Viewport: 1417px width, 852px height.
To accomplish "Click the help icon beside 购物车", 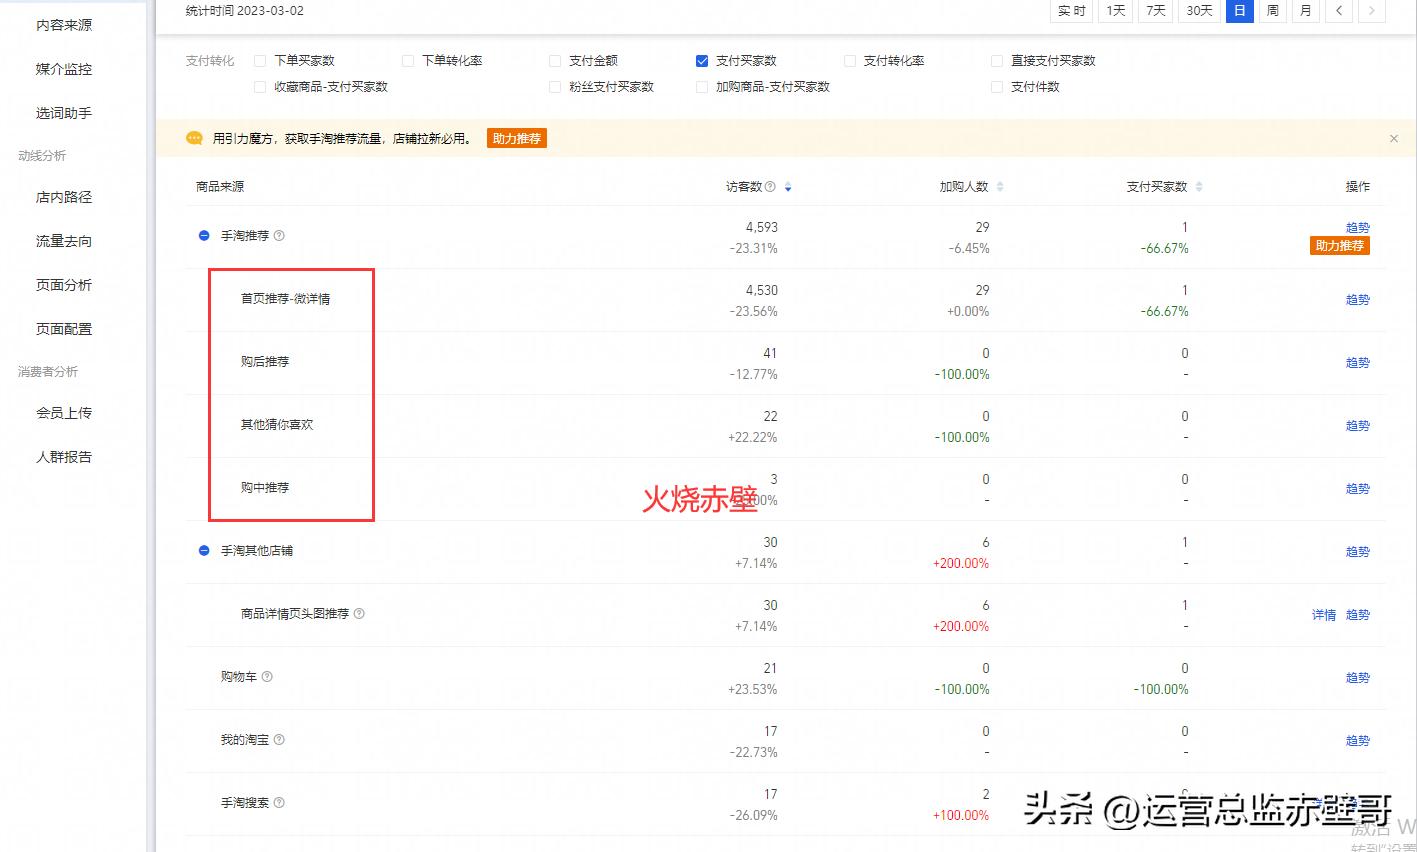I will pos(268,676).
